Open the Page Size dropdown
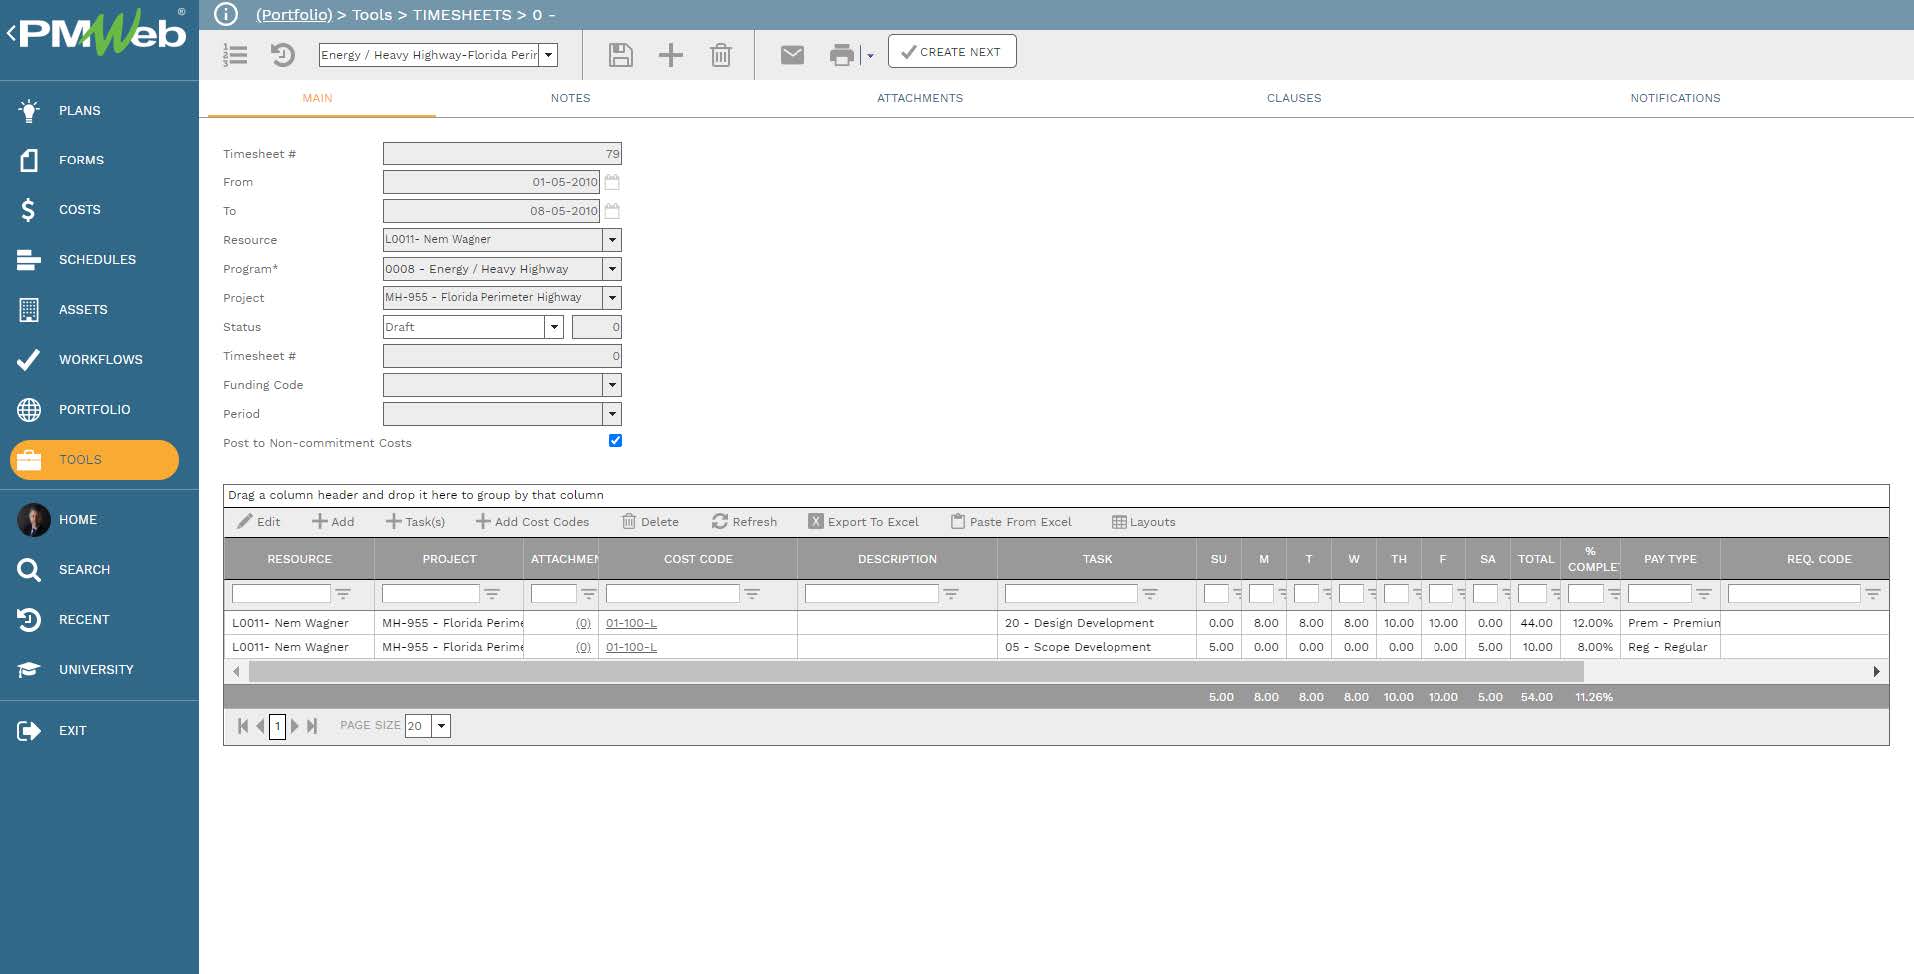 441,725
